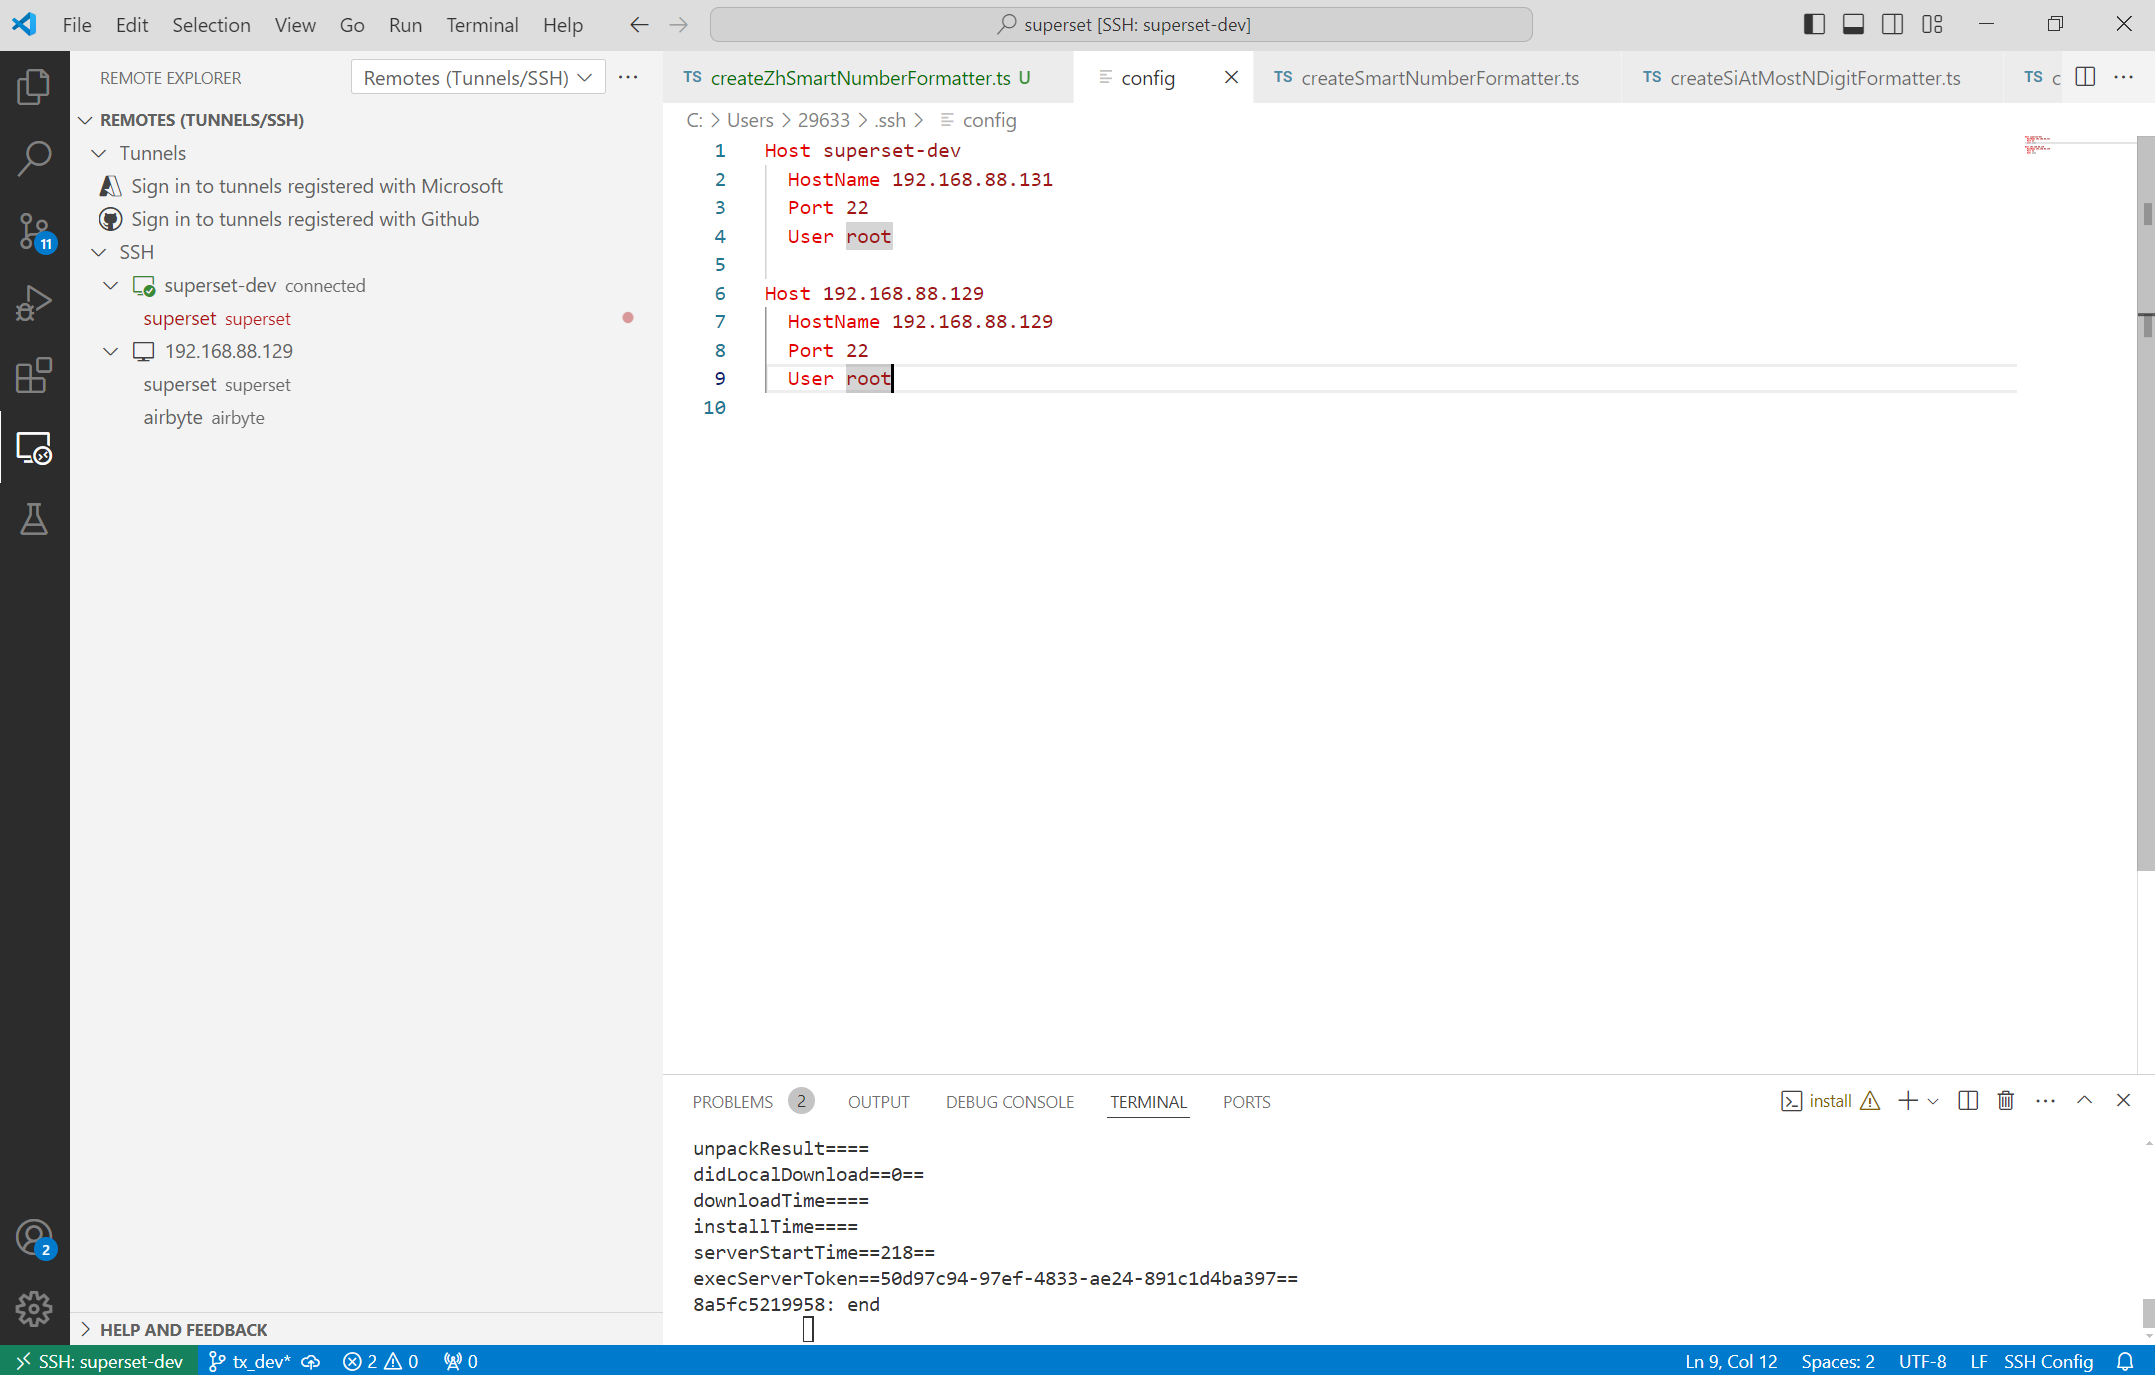The image size is (2155, 1375).
Task: Sign in to tunnels registered with Github
Action: pyautogui.click(x=304, y=219)
